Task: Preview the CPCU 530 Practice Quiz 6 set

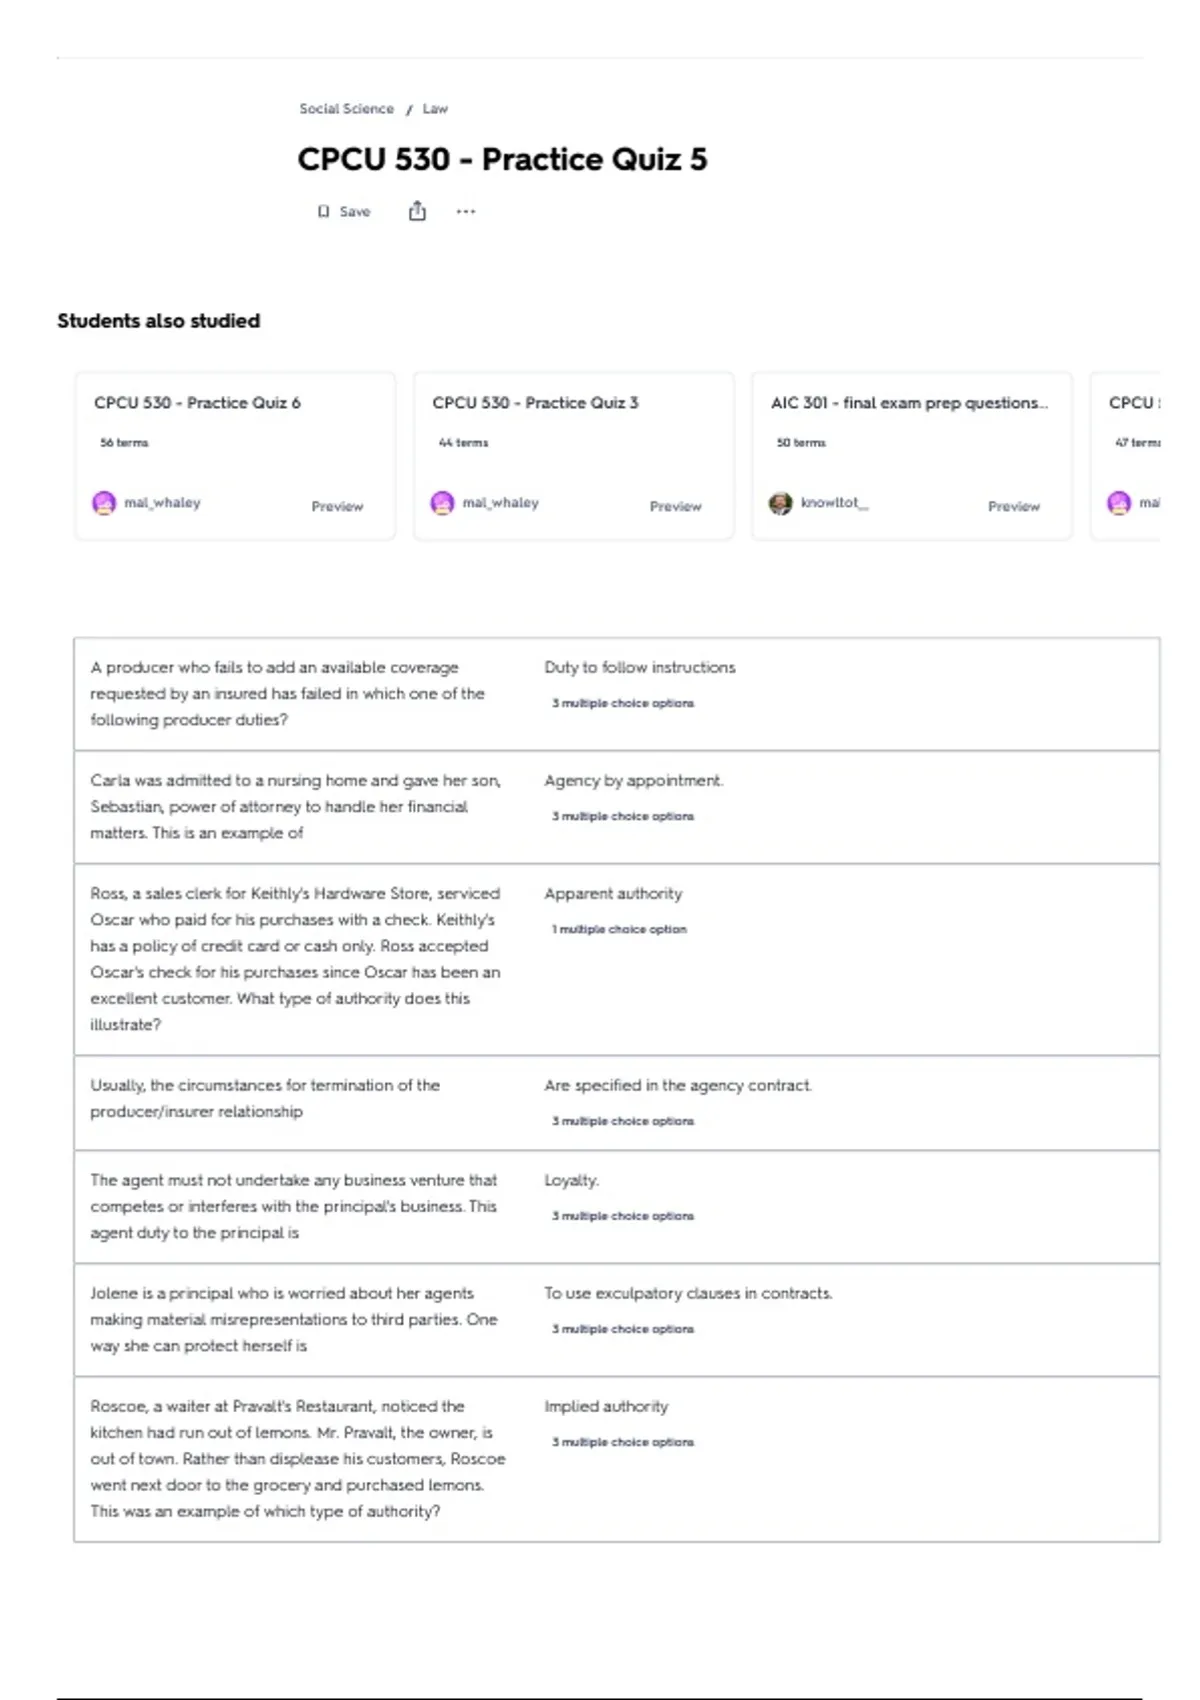Action: (337, 507)
